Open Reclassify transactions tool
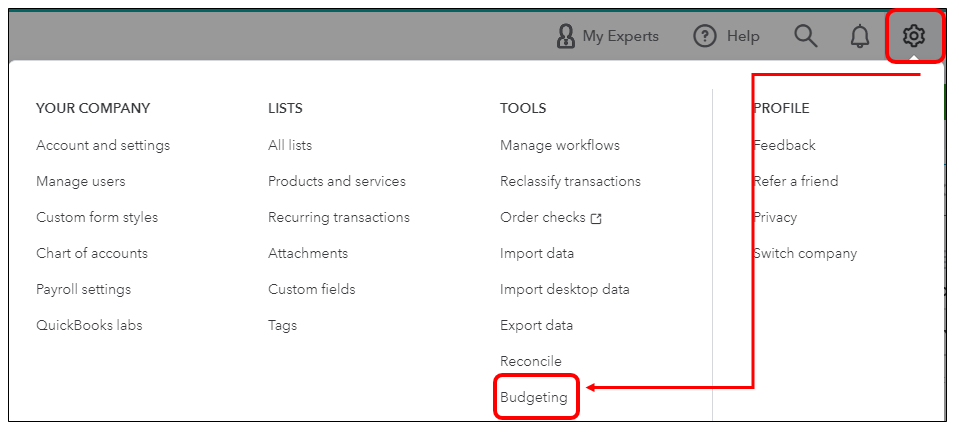This screenshot has width=959, height=435. pyautogui.click(x=571, y=182)
